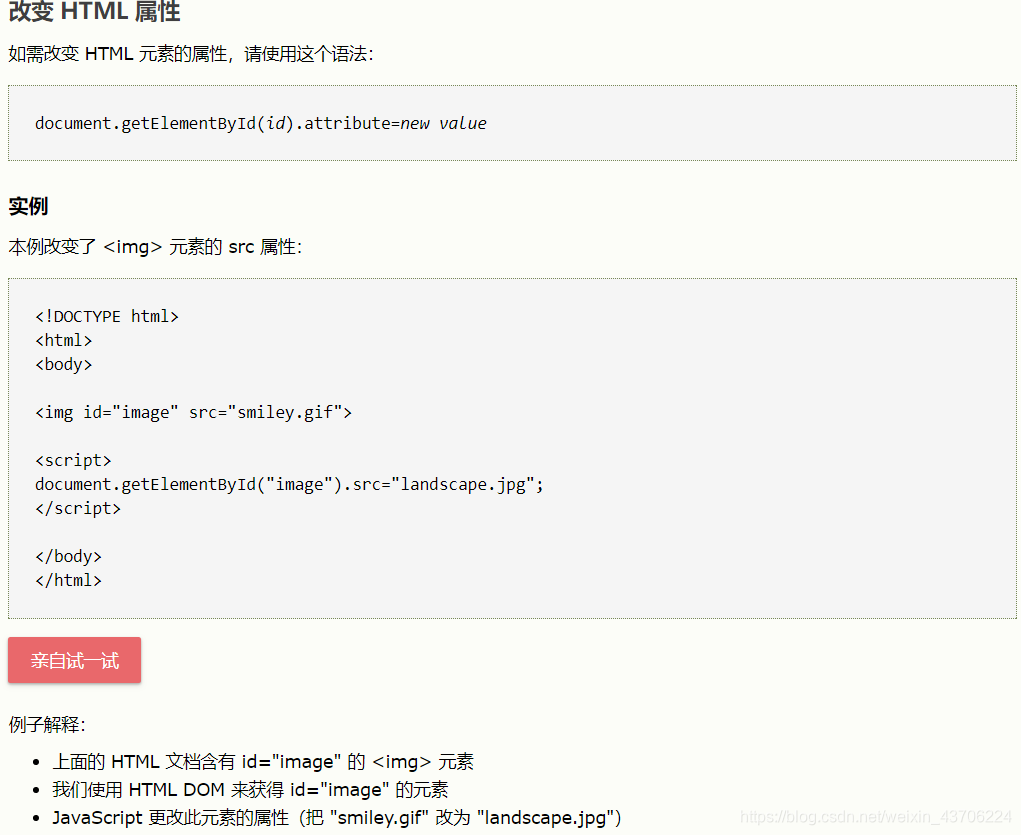
Task: Click the 例子解释 label
Action: pyautogui.click(x=47, y=724)
